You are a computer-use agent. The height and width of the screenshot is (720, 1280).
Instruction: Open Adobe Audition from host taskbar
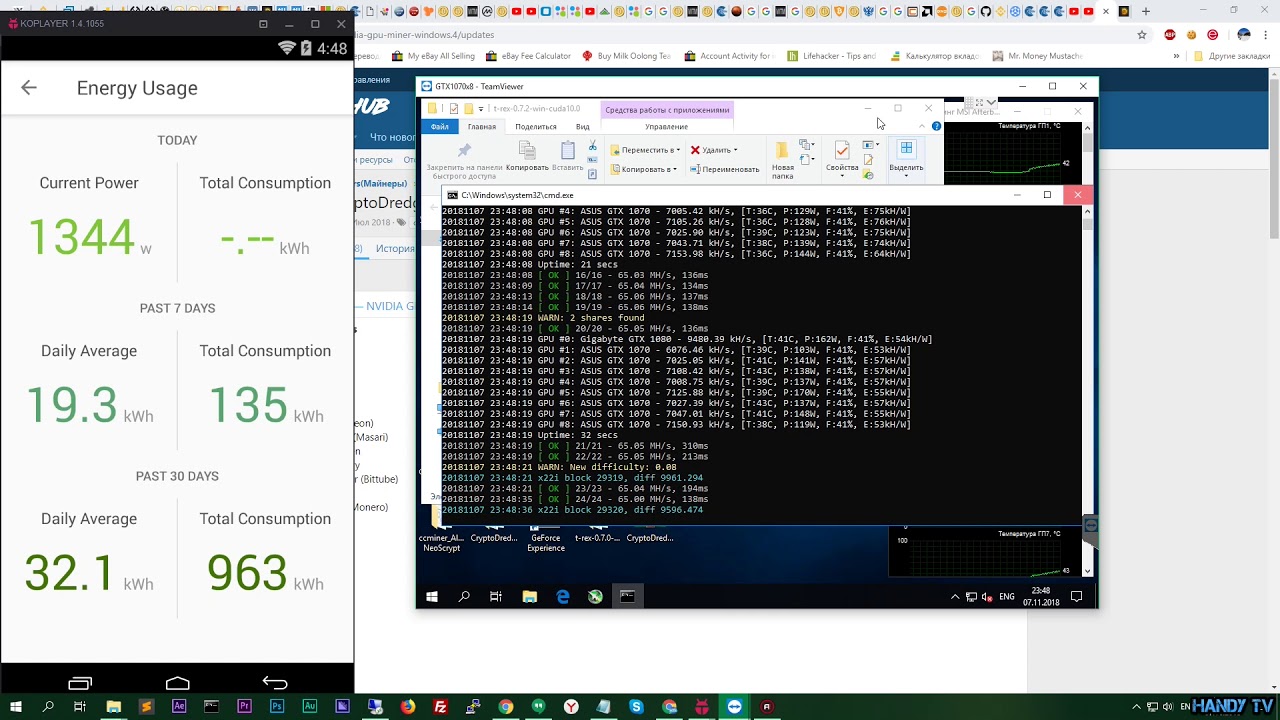click(x=310, y=707)
